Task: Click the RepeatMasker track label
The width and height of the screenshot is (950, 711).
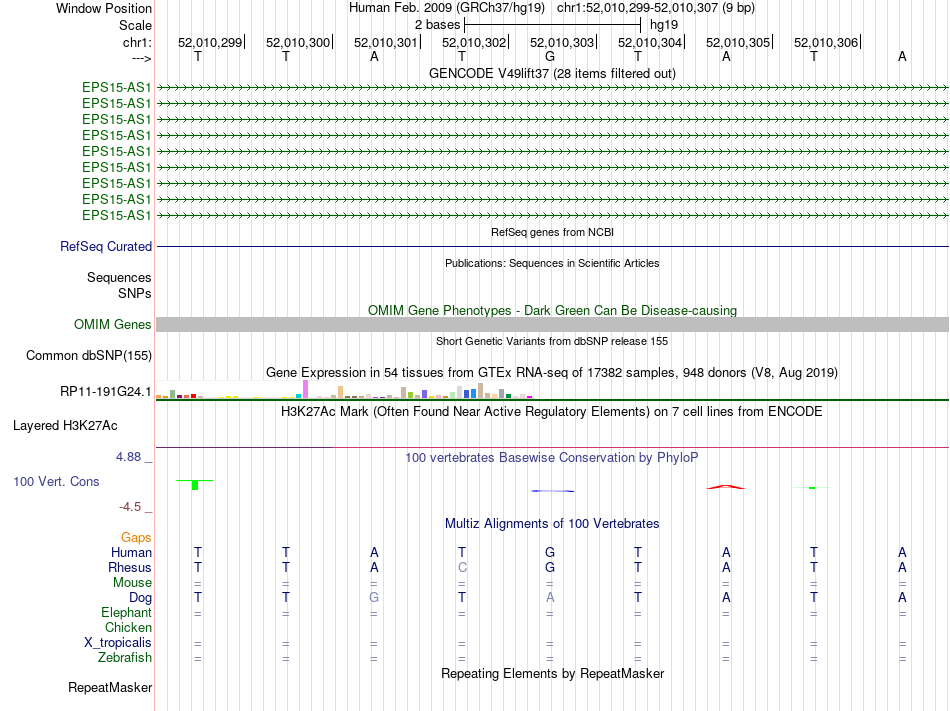Action: pos(110,688)
